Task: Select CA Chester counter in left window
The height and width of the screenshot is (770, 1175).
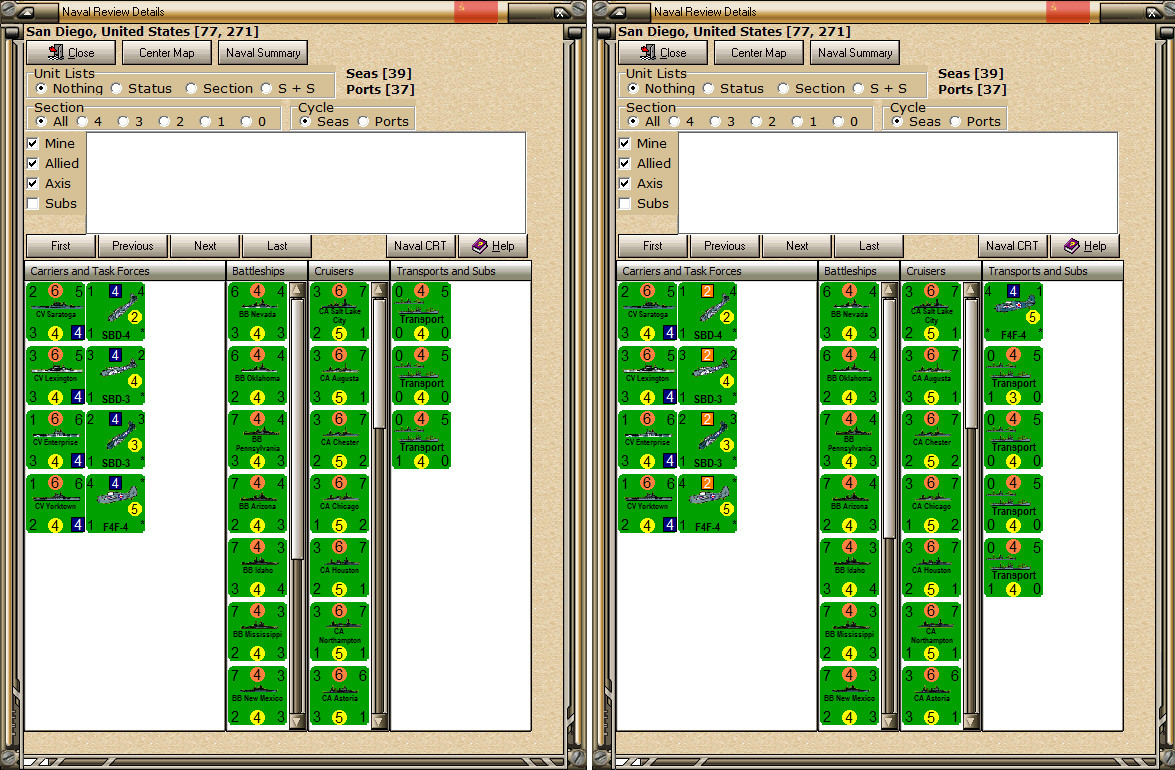Action: coord(339,440)
